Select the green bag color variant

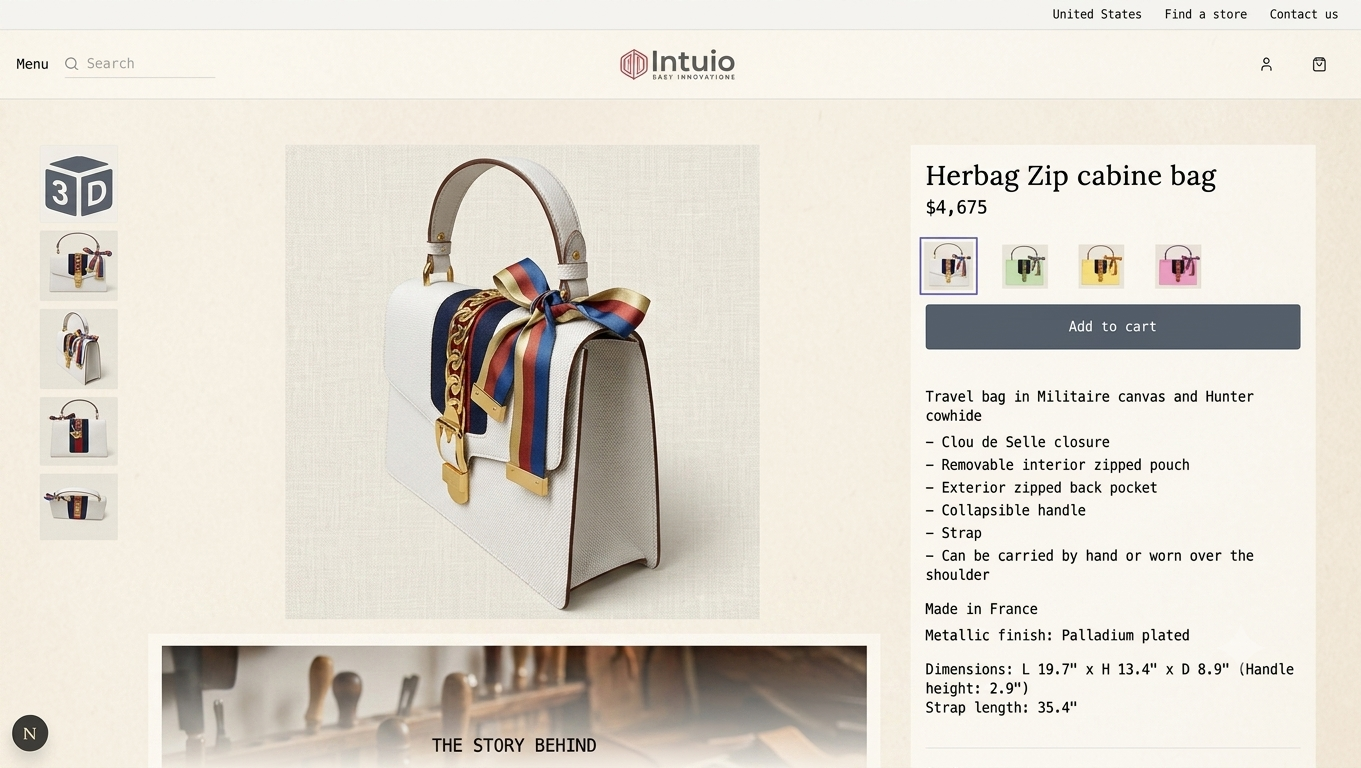pos(1025,266)
